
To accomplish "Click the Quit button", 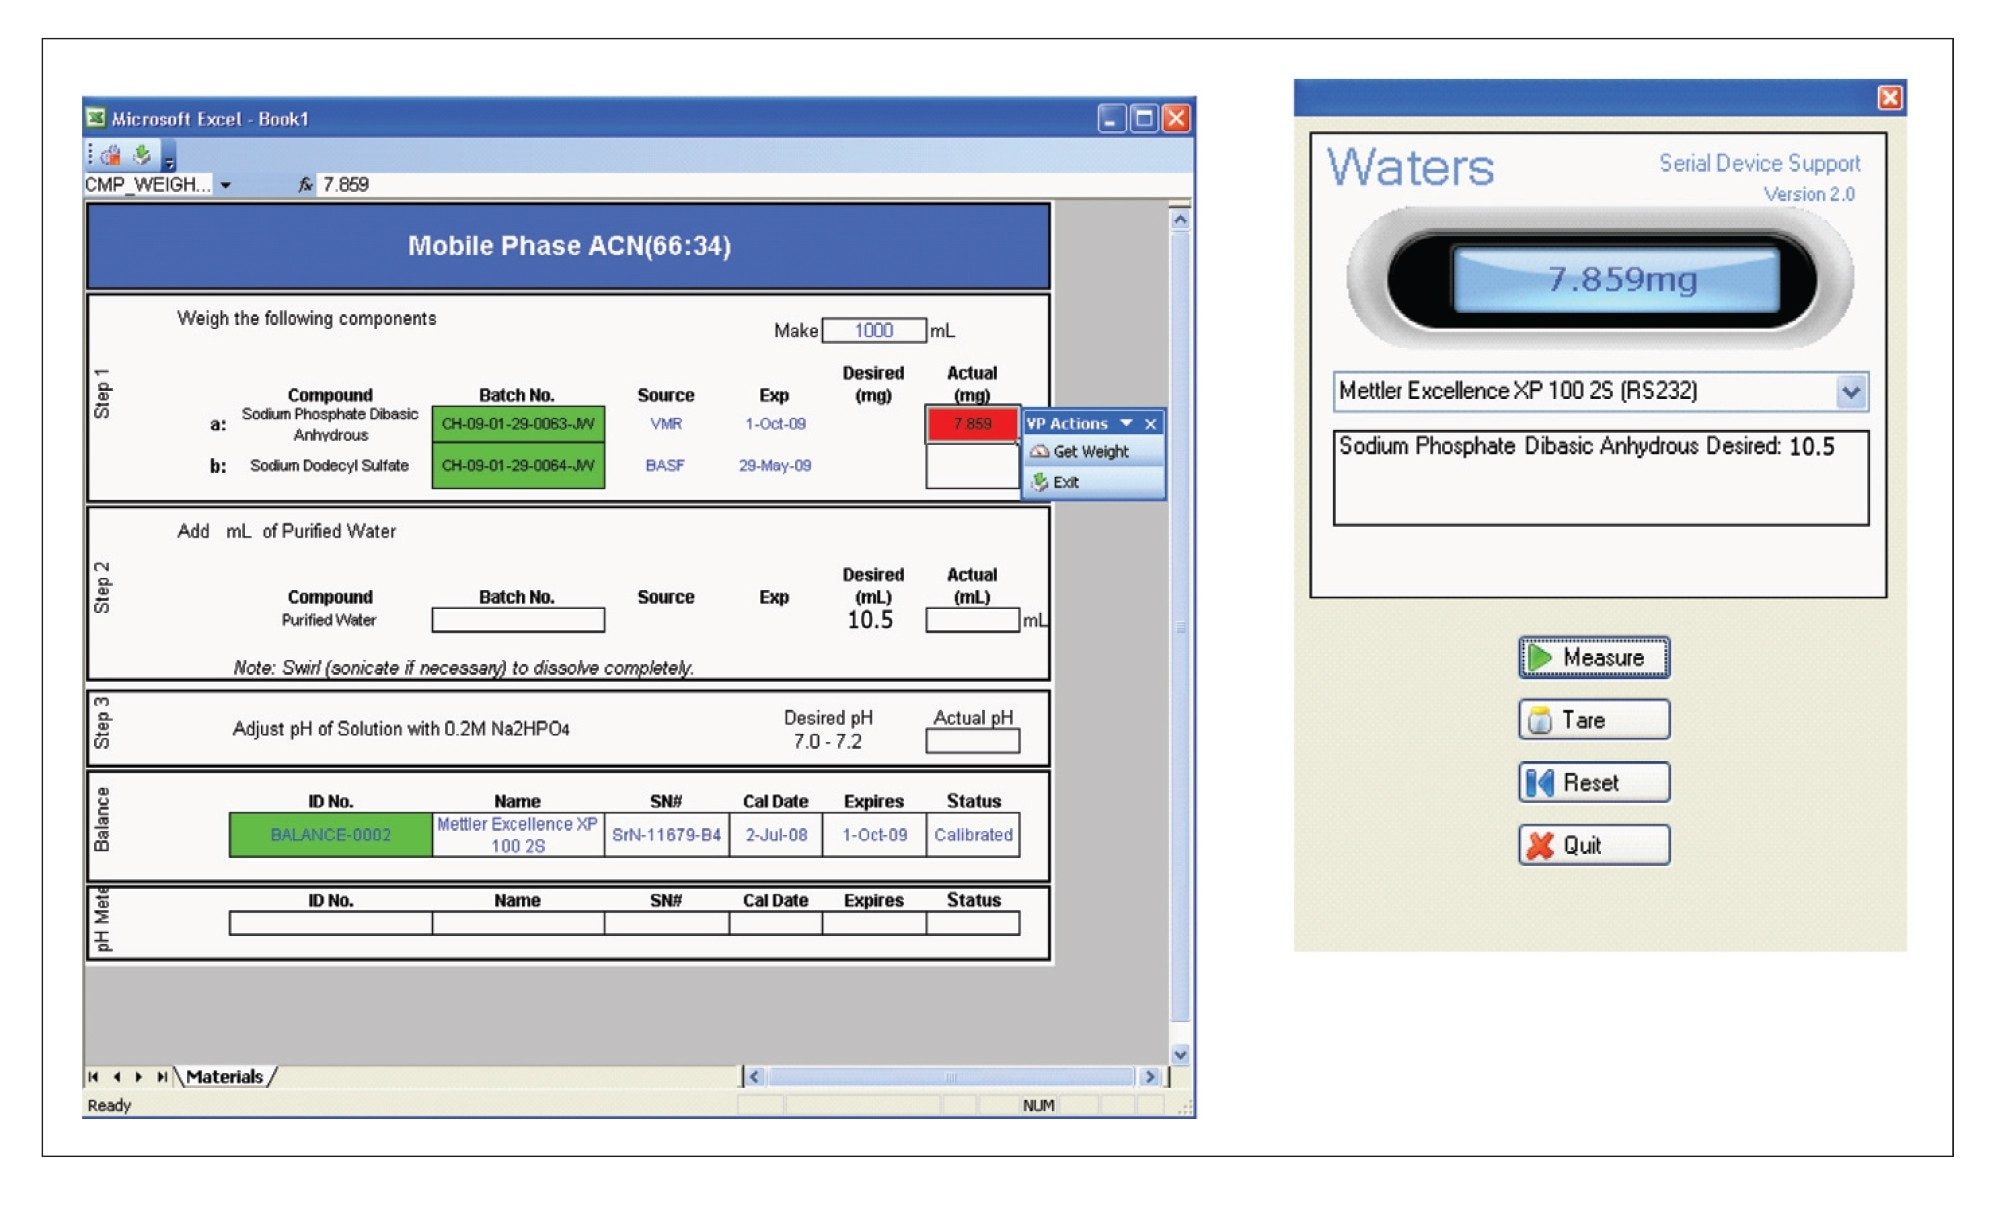I will (x=1594, y=845).
